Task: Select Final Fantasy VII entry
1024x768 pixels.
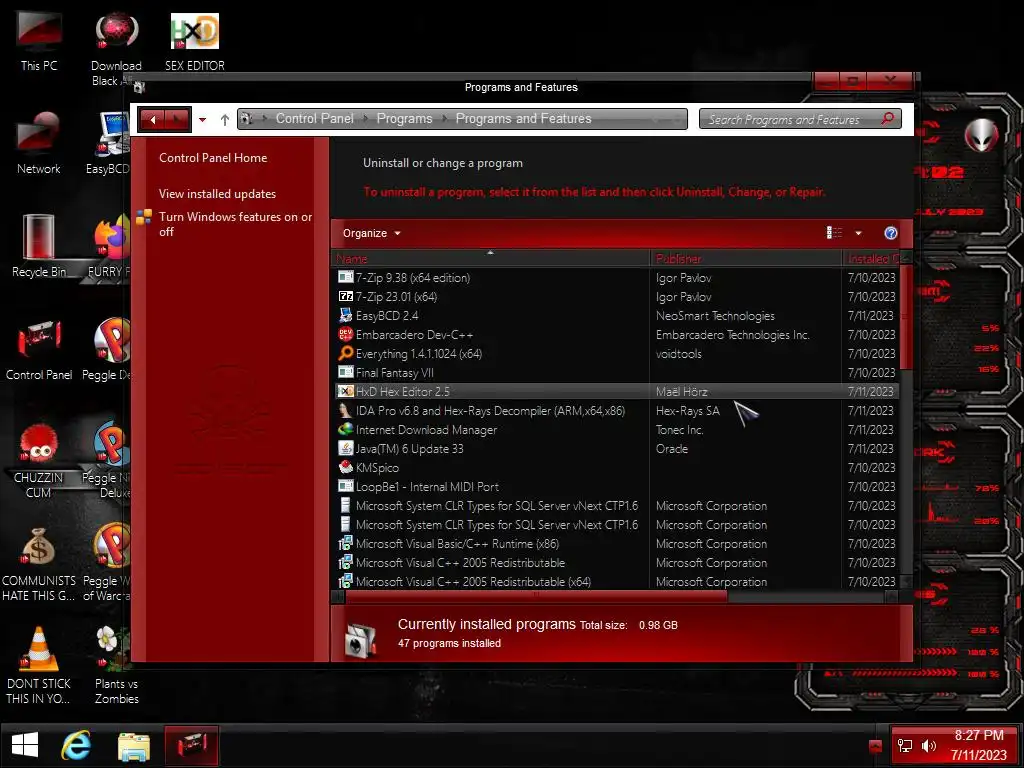Action: click(x=616, y=372)
